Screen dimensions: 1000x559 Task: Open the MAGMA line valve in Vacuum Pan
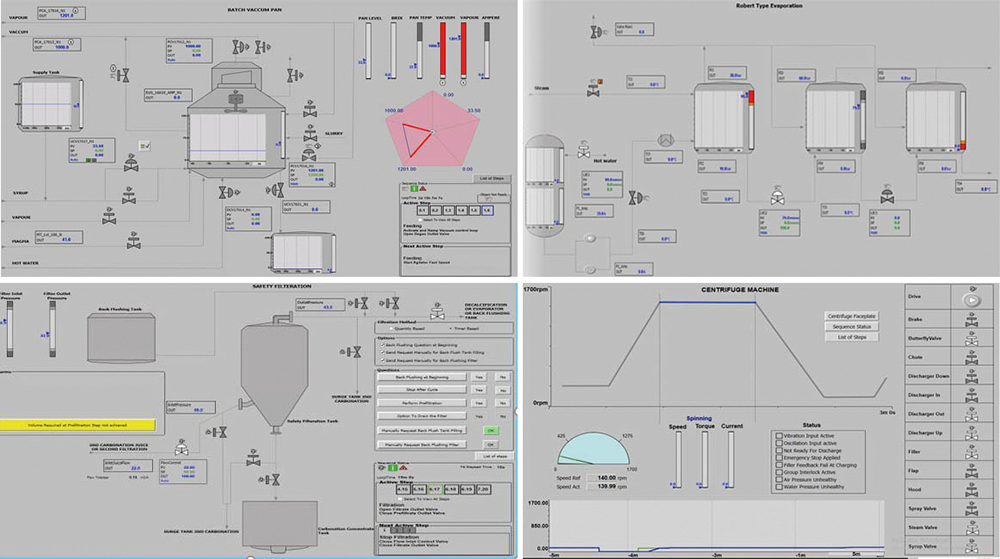click(x=133, y=241)
